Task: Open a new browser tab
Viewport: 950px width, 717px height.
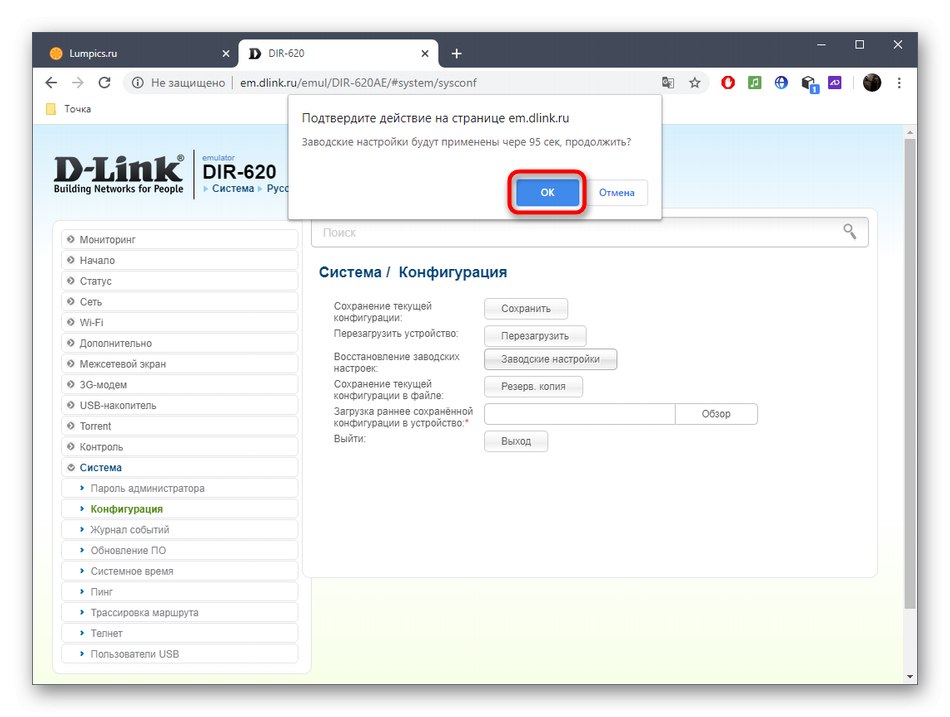Action: (x=456, y=54)
